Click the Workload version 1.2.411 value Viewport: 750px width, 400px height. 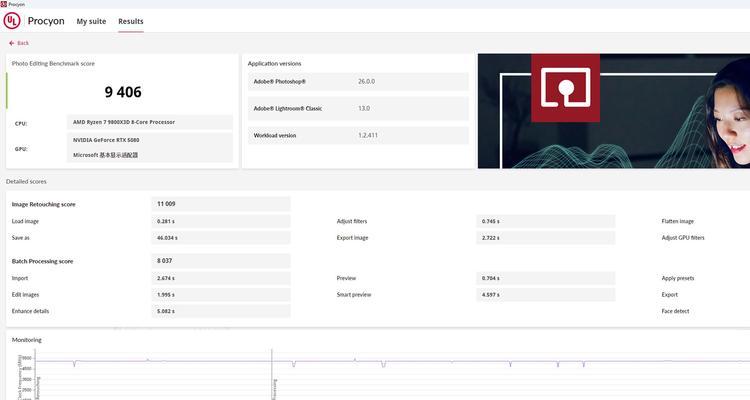(368, 135)
